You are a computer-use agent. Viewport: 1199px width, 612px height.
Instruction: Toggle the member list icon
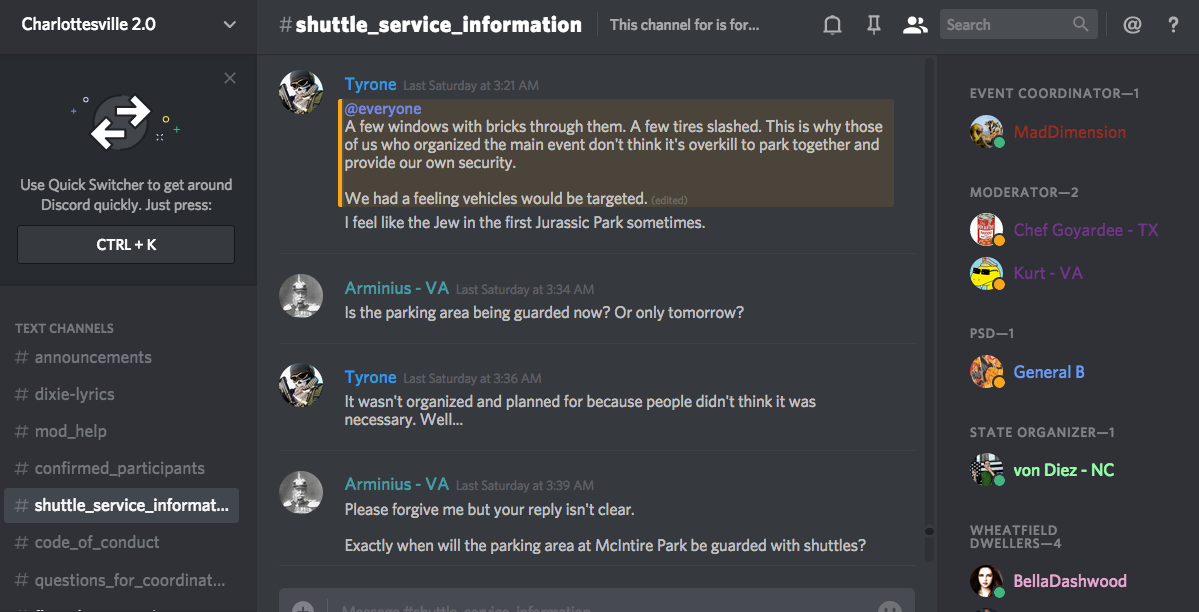point(915,25)
